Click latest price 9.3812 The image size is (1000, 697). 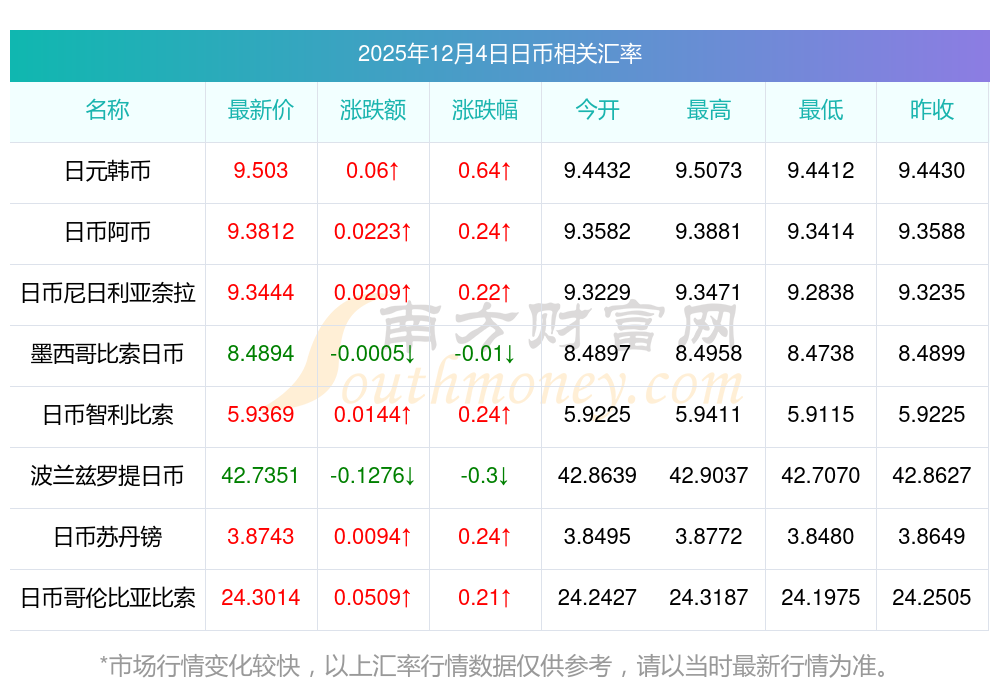click(x=261, y=231)
